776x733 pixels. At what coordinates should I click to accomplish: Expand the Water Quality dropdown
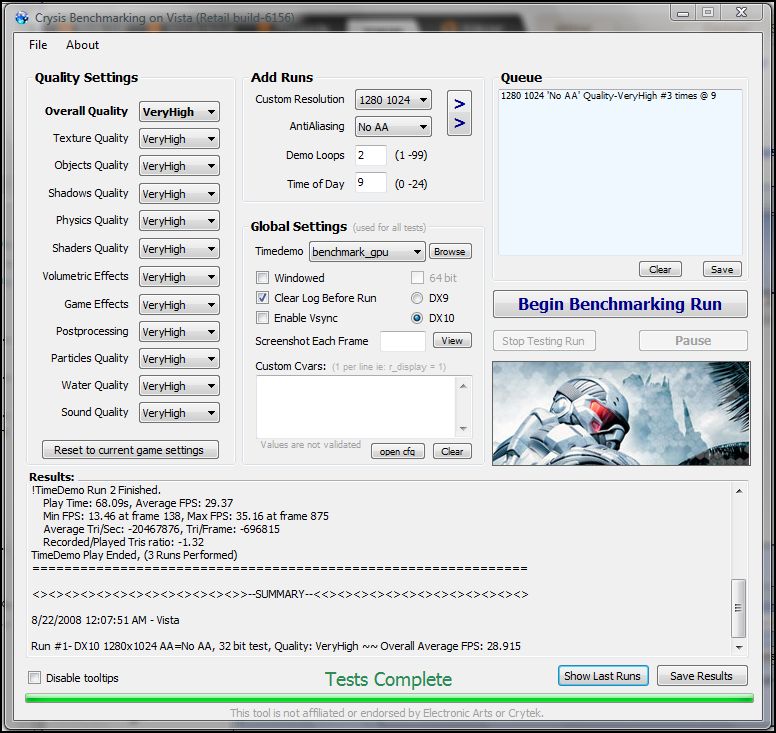click(179, 386)
